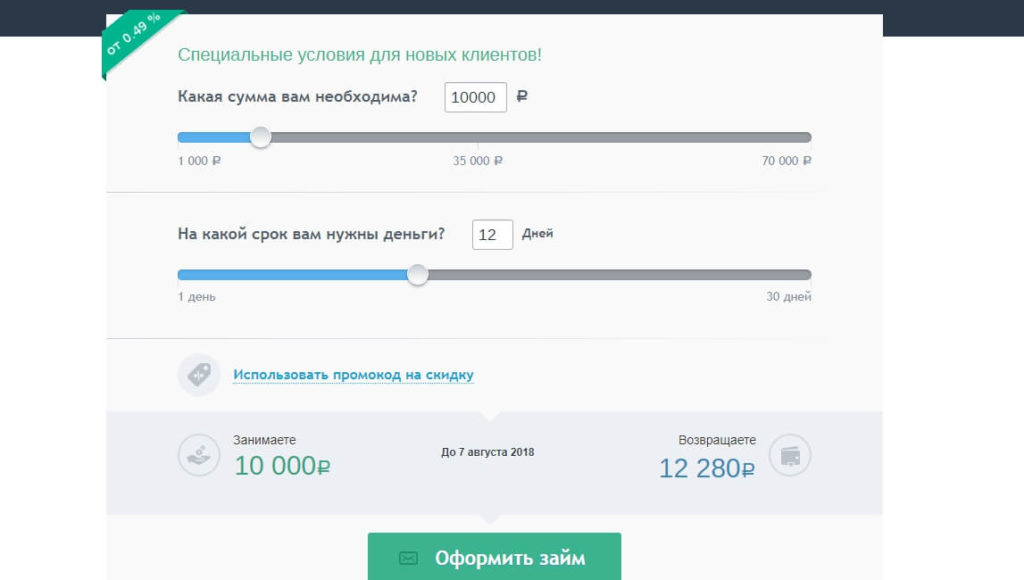Screen dimensions: 1024x580
Task: Select the days input field showing 12
Action: point(492,233)
